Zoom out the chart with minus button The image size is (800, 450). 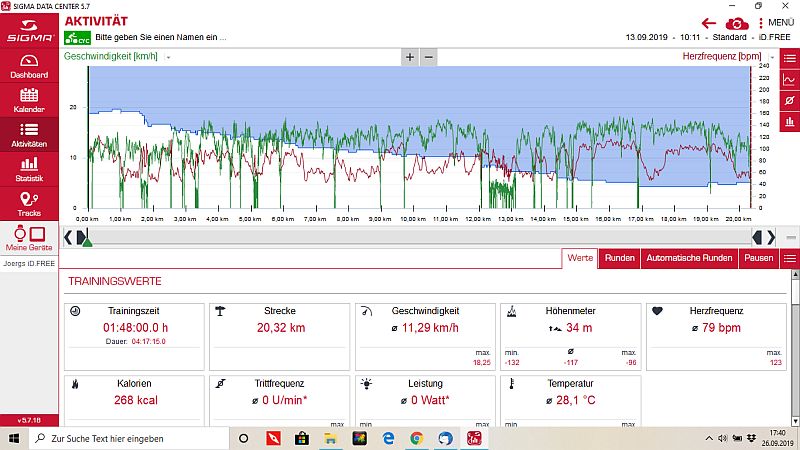coord(429,57)
